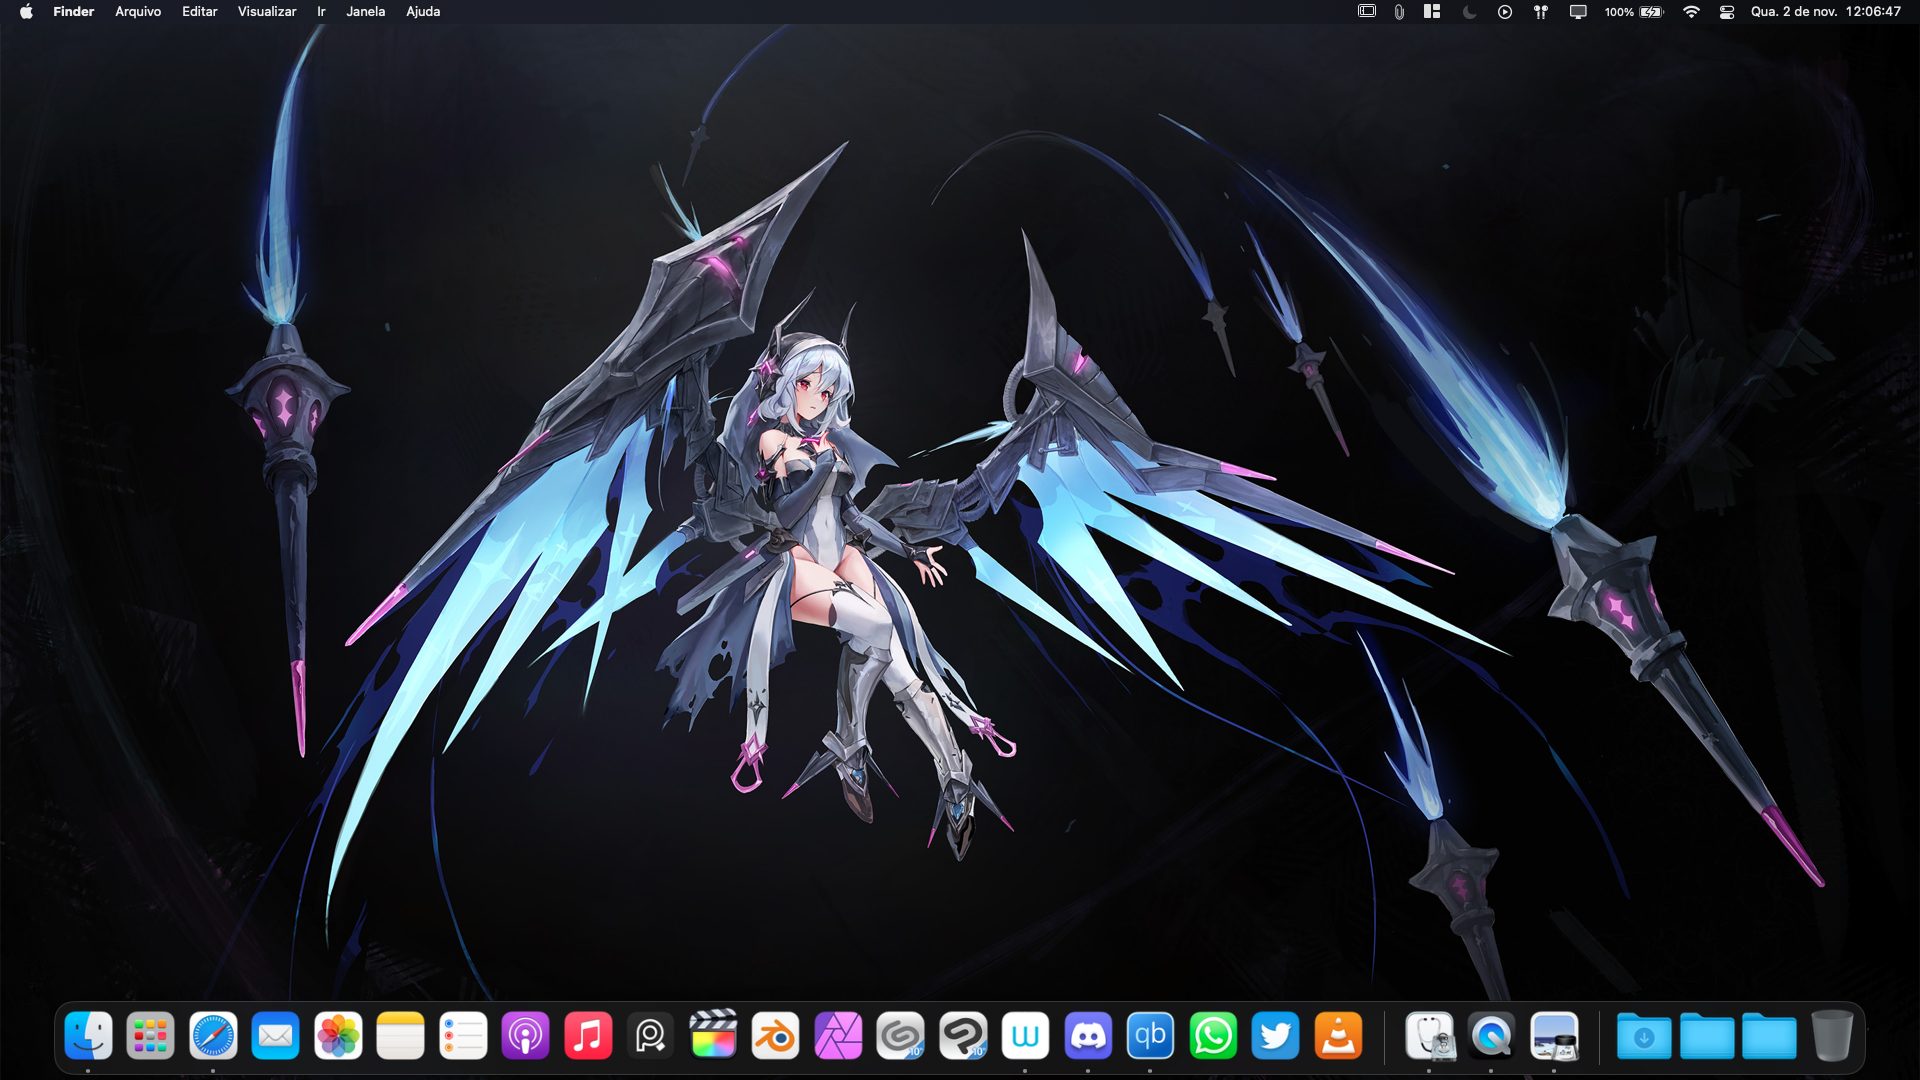Image resolution: width=1920 pixels, height=1080 pixels.
Task: Open the Editar menu
Action: pos(200,12)
